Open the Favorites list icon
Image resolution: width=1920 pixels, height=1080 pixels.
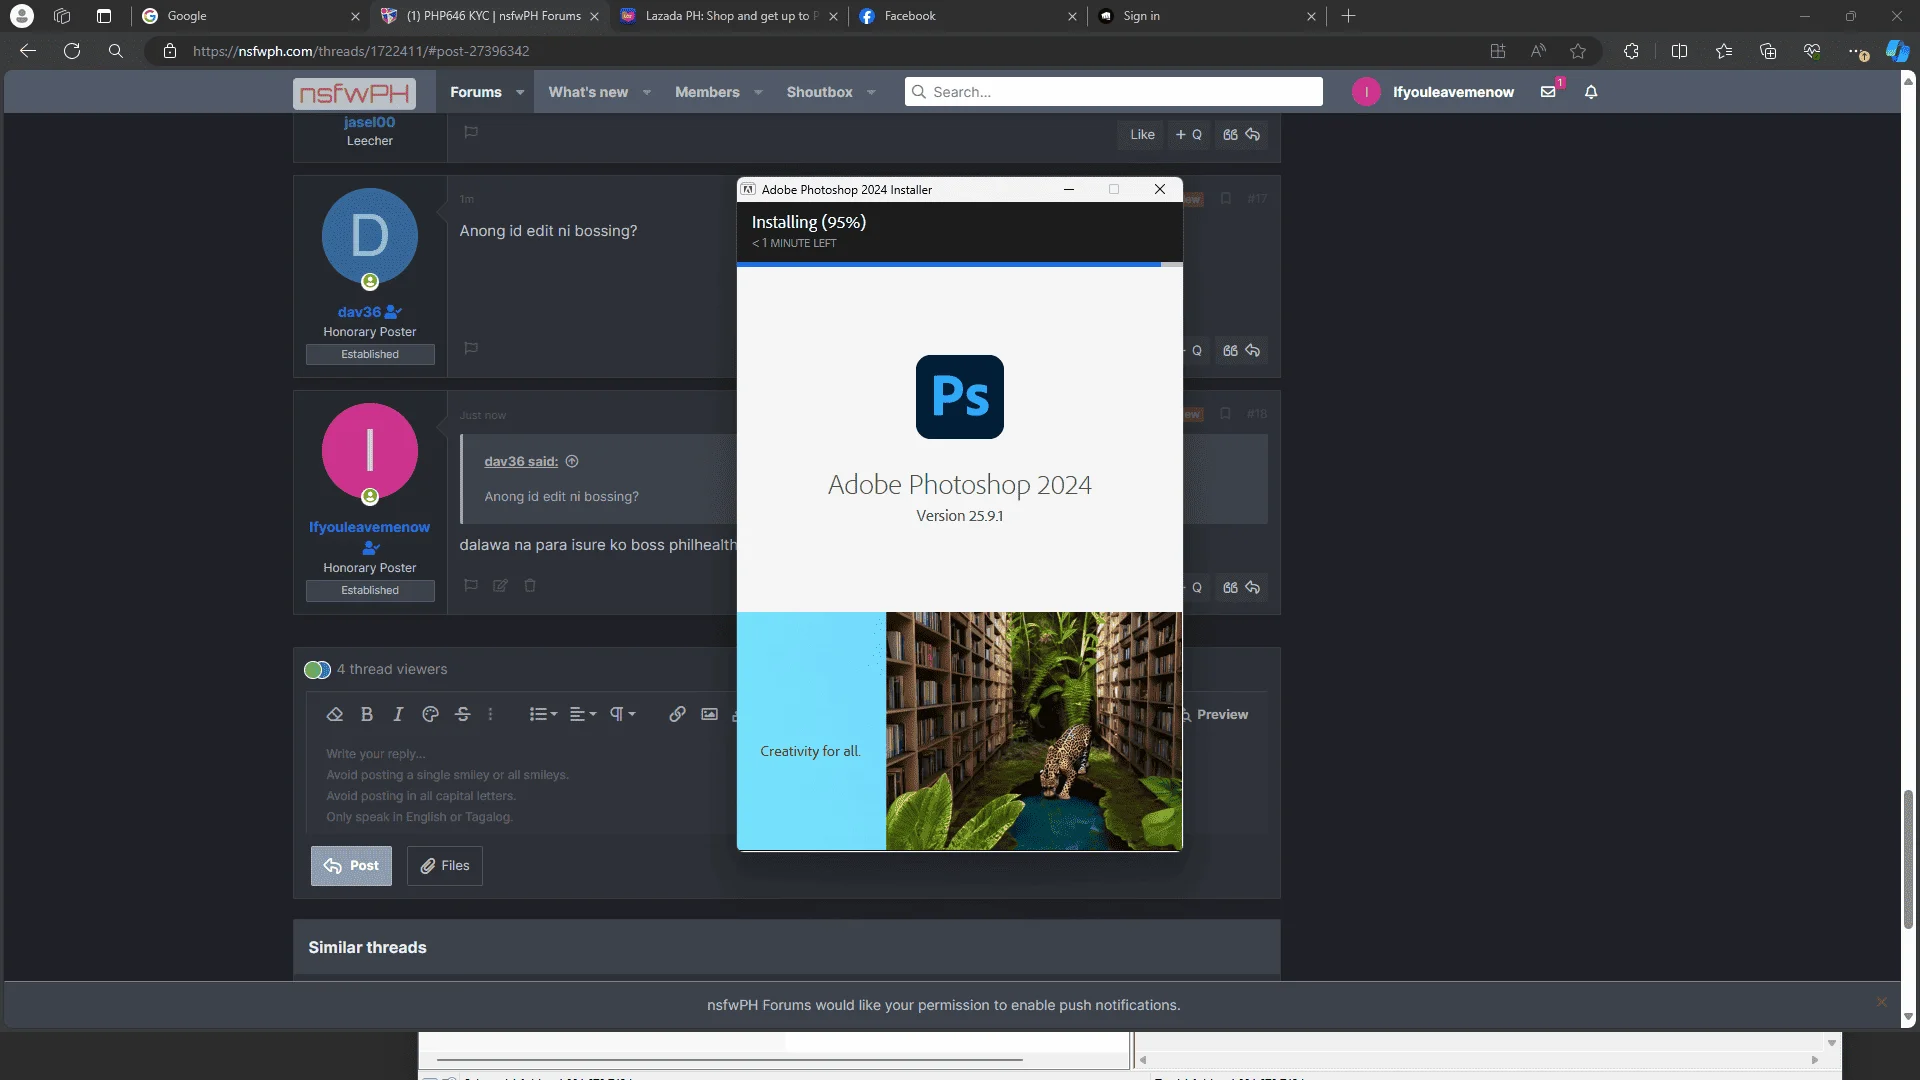click(x=1724, y=51)
